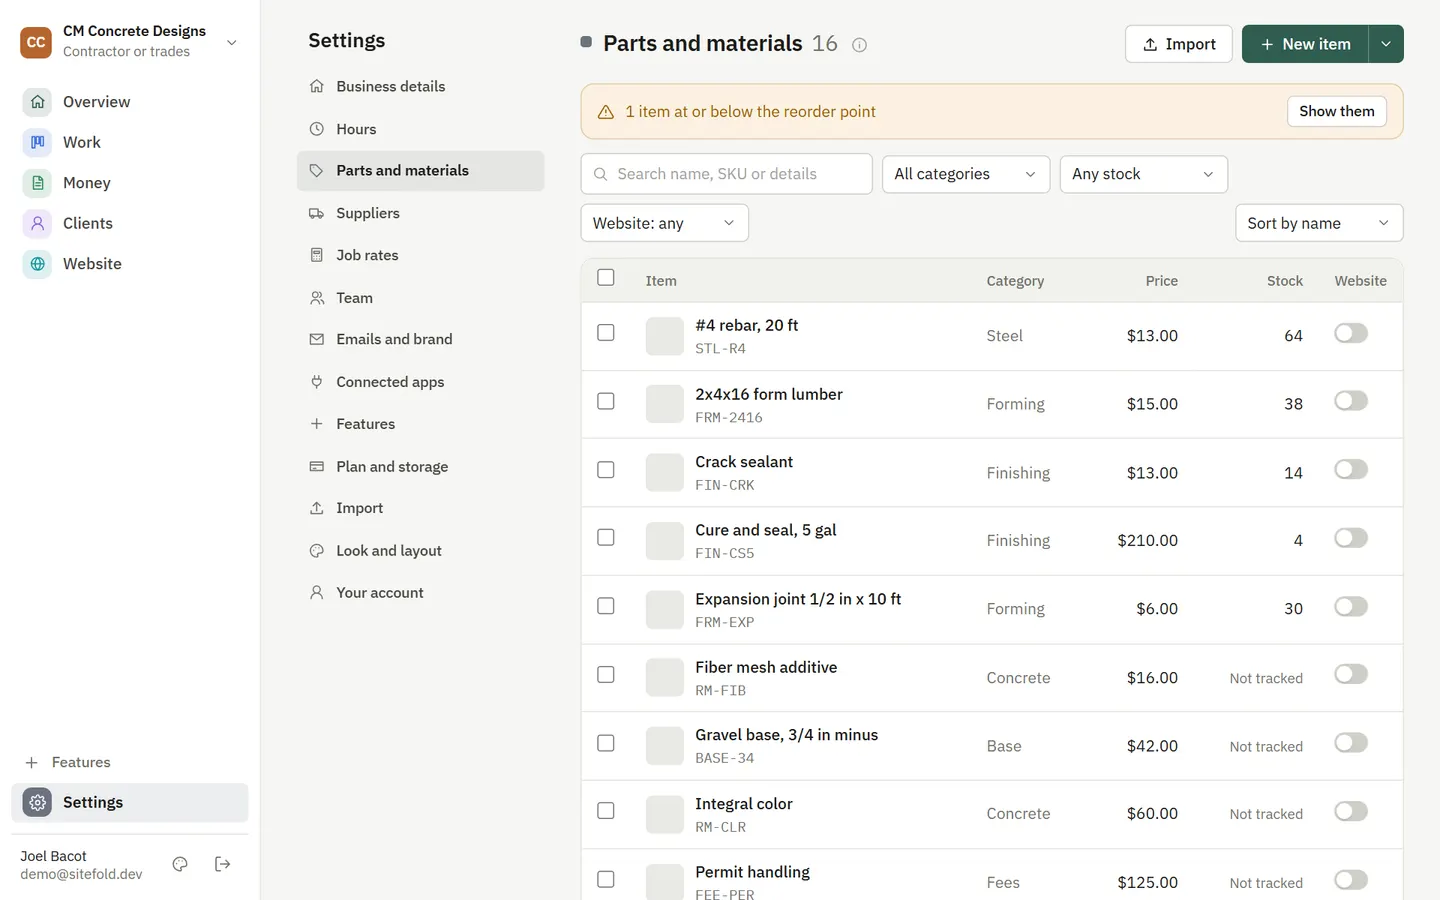Click the info icon beside Parts and materials
Screen dimensions: 1440x900
pos(859,45)
